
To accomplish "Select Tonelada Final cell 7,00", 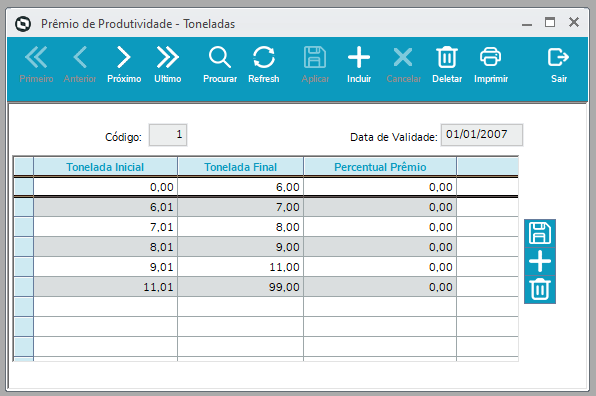I will 241,207.
